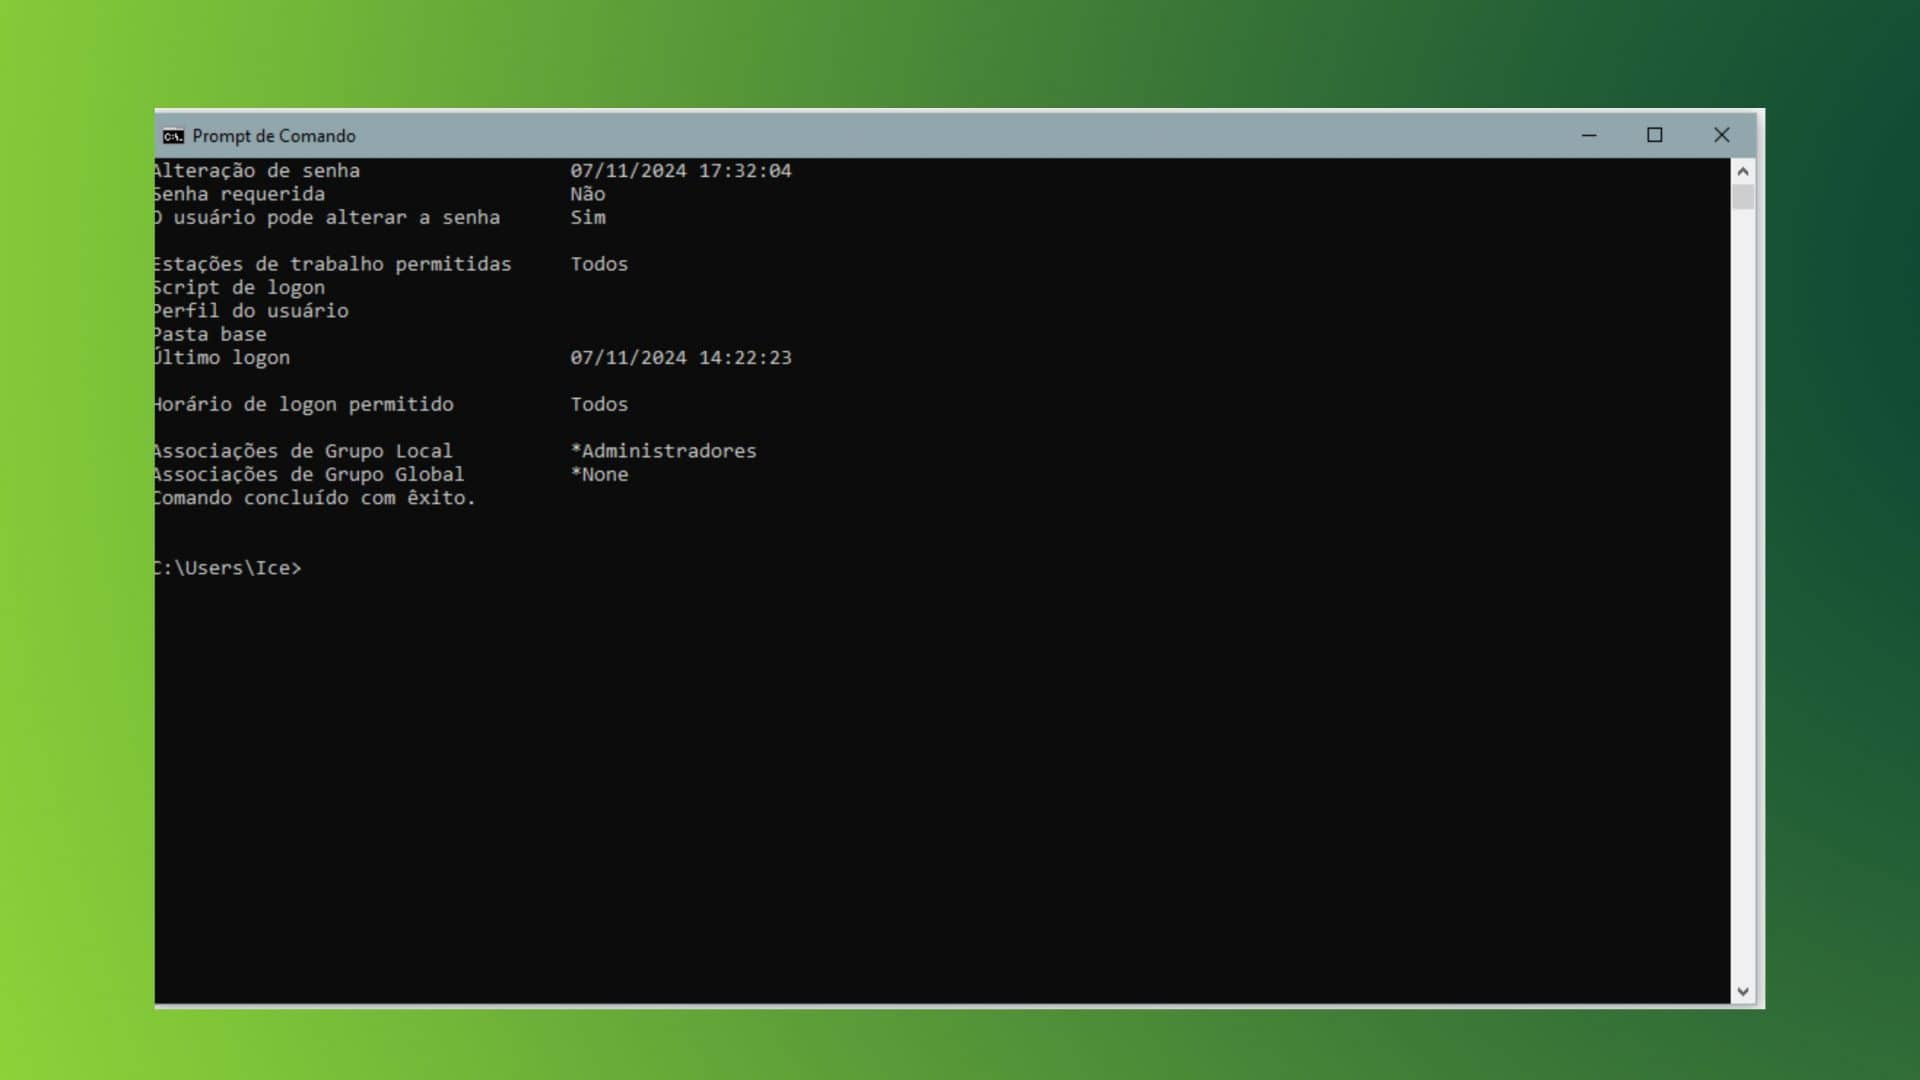The width and height of the screenshot is (1920, 1080).
Task: Minimize the Prompt de Comando window
Action: pyautogui.click(x=1589, y=135)
